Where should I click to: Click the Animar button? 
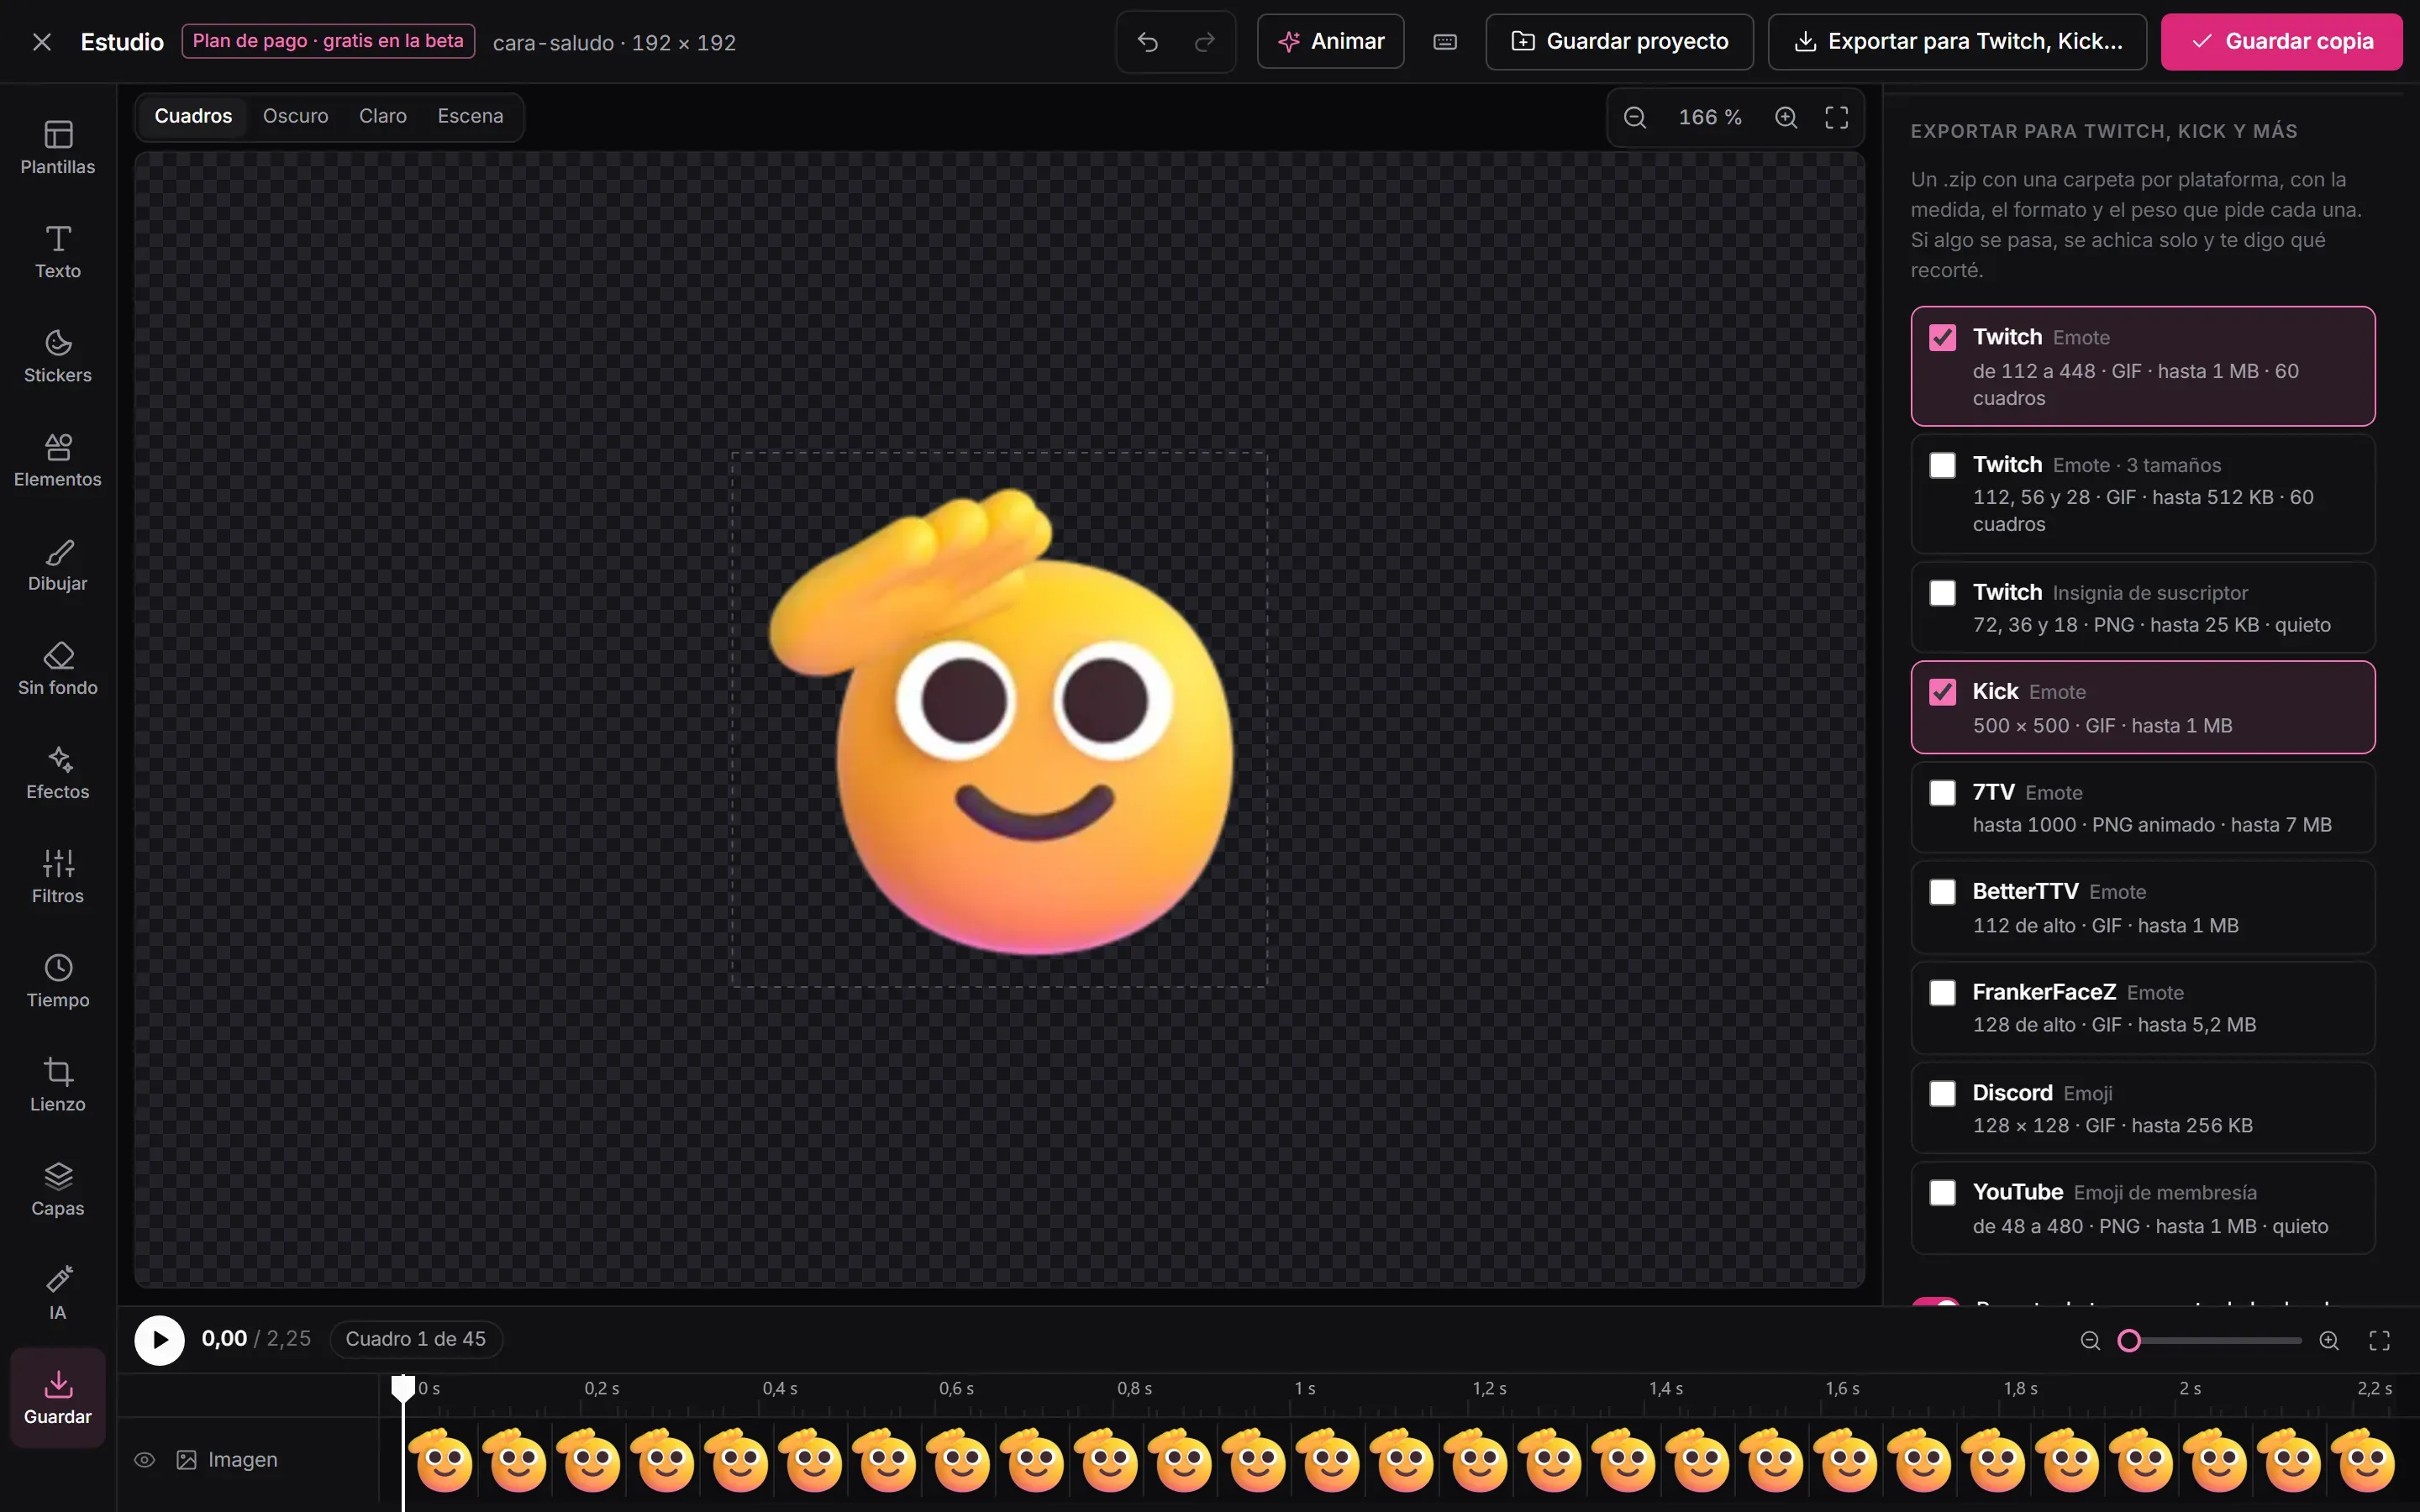tap(1331, 42)
